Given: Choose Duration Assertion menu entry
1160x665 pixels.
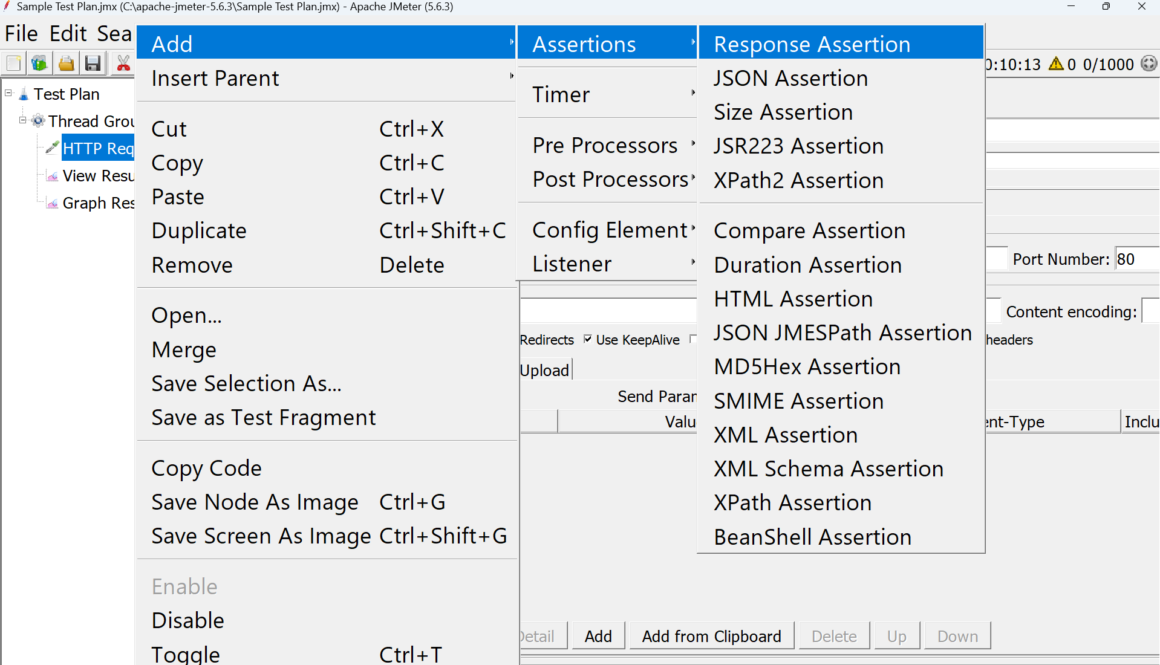Looking at the screenshot, I should pyautogui.click(x=807, y=265).
